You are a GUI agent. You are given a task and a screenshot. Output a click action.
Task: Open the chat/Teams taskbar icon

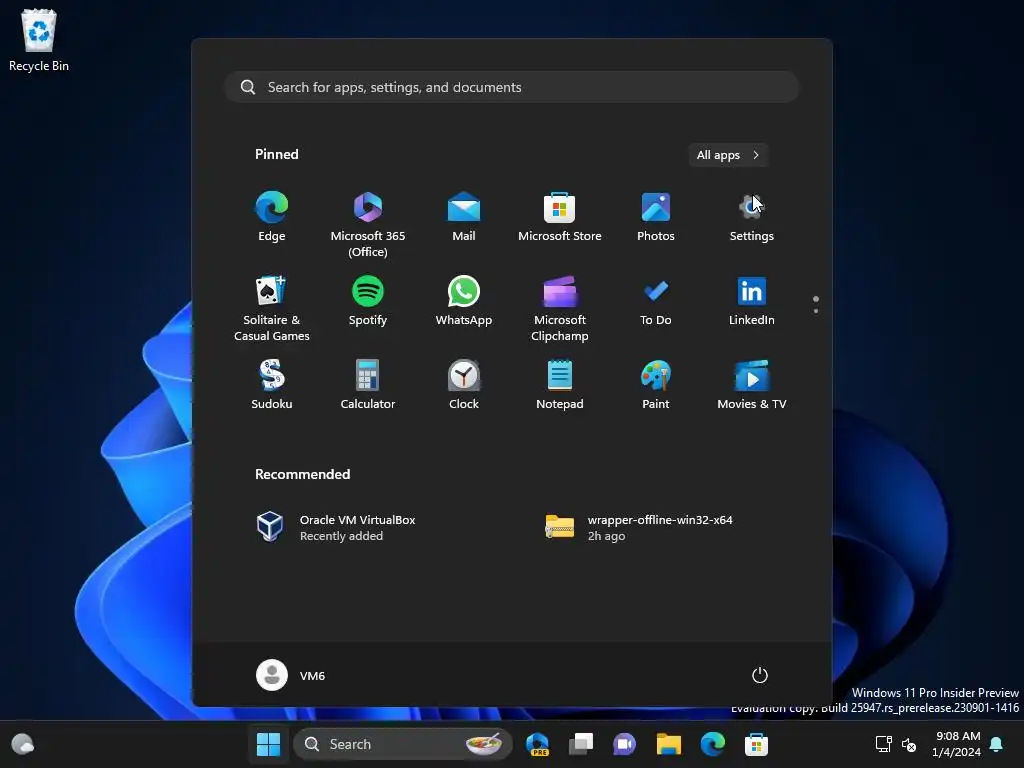click(624, 744)
